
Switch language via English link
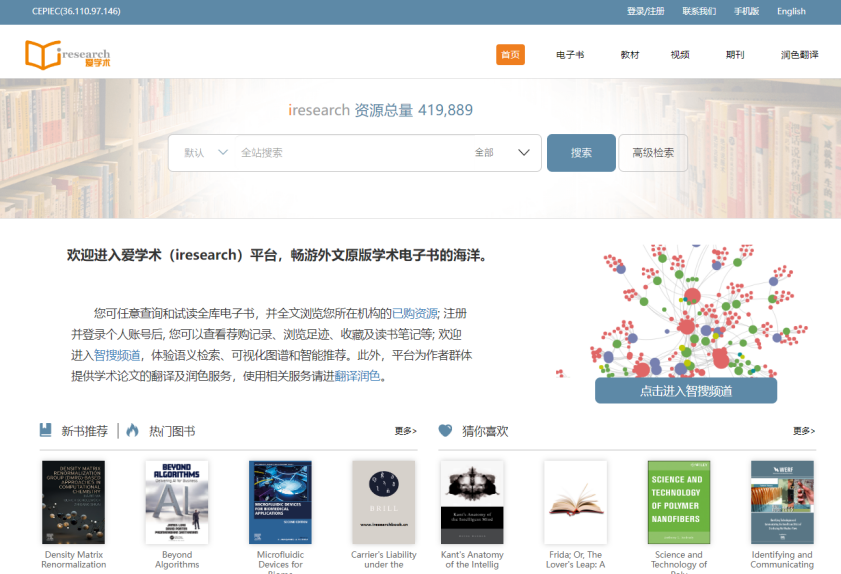[791, 11]
